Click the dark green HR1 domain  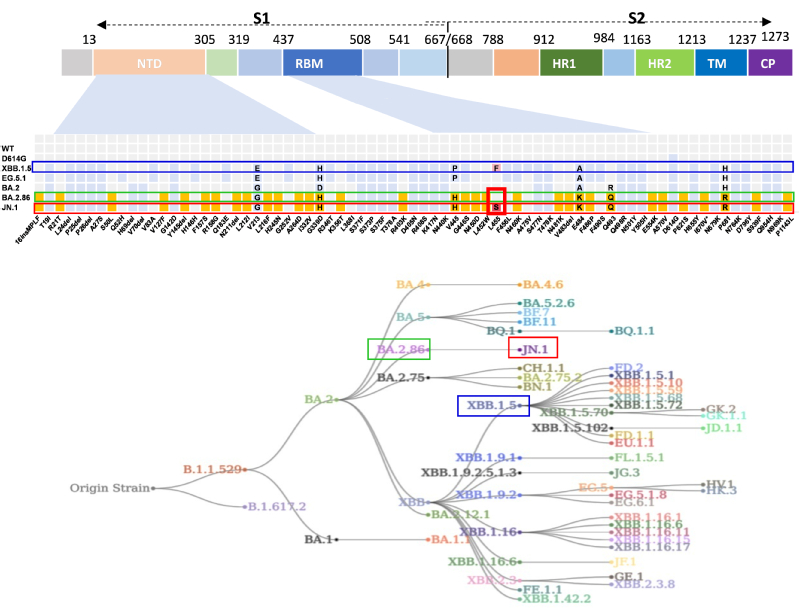point(571,63)
